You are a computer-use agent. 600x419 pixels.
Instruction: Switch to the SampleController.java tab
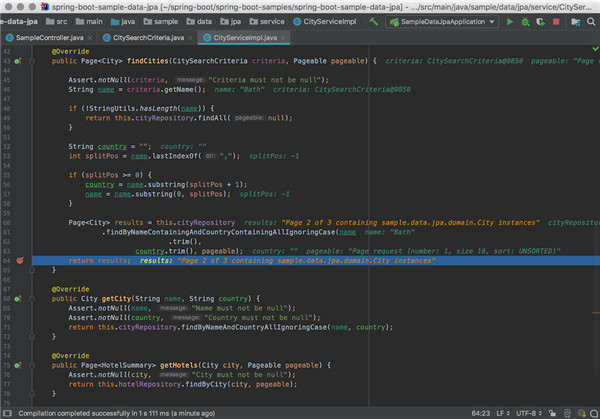[x=50, y=37]
